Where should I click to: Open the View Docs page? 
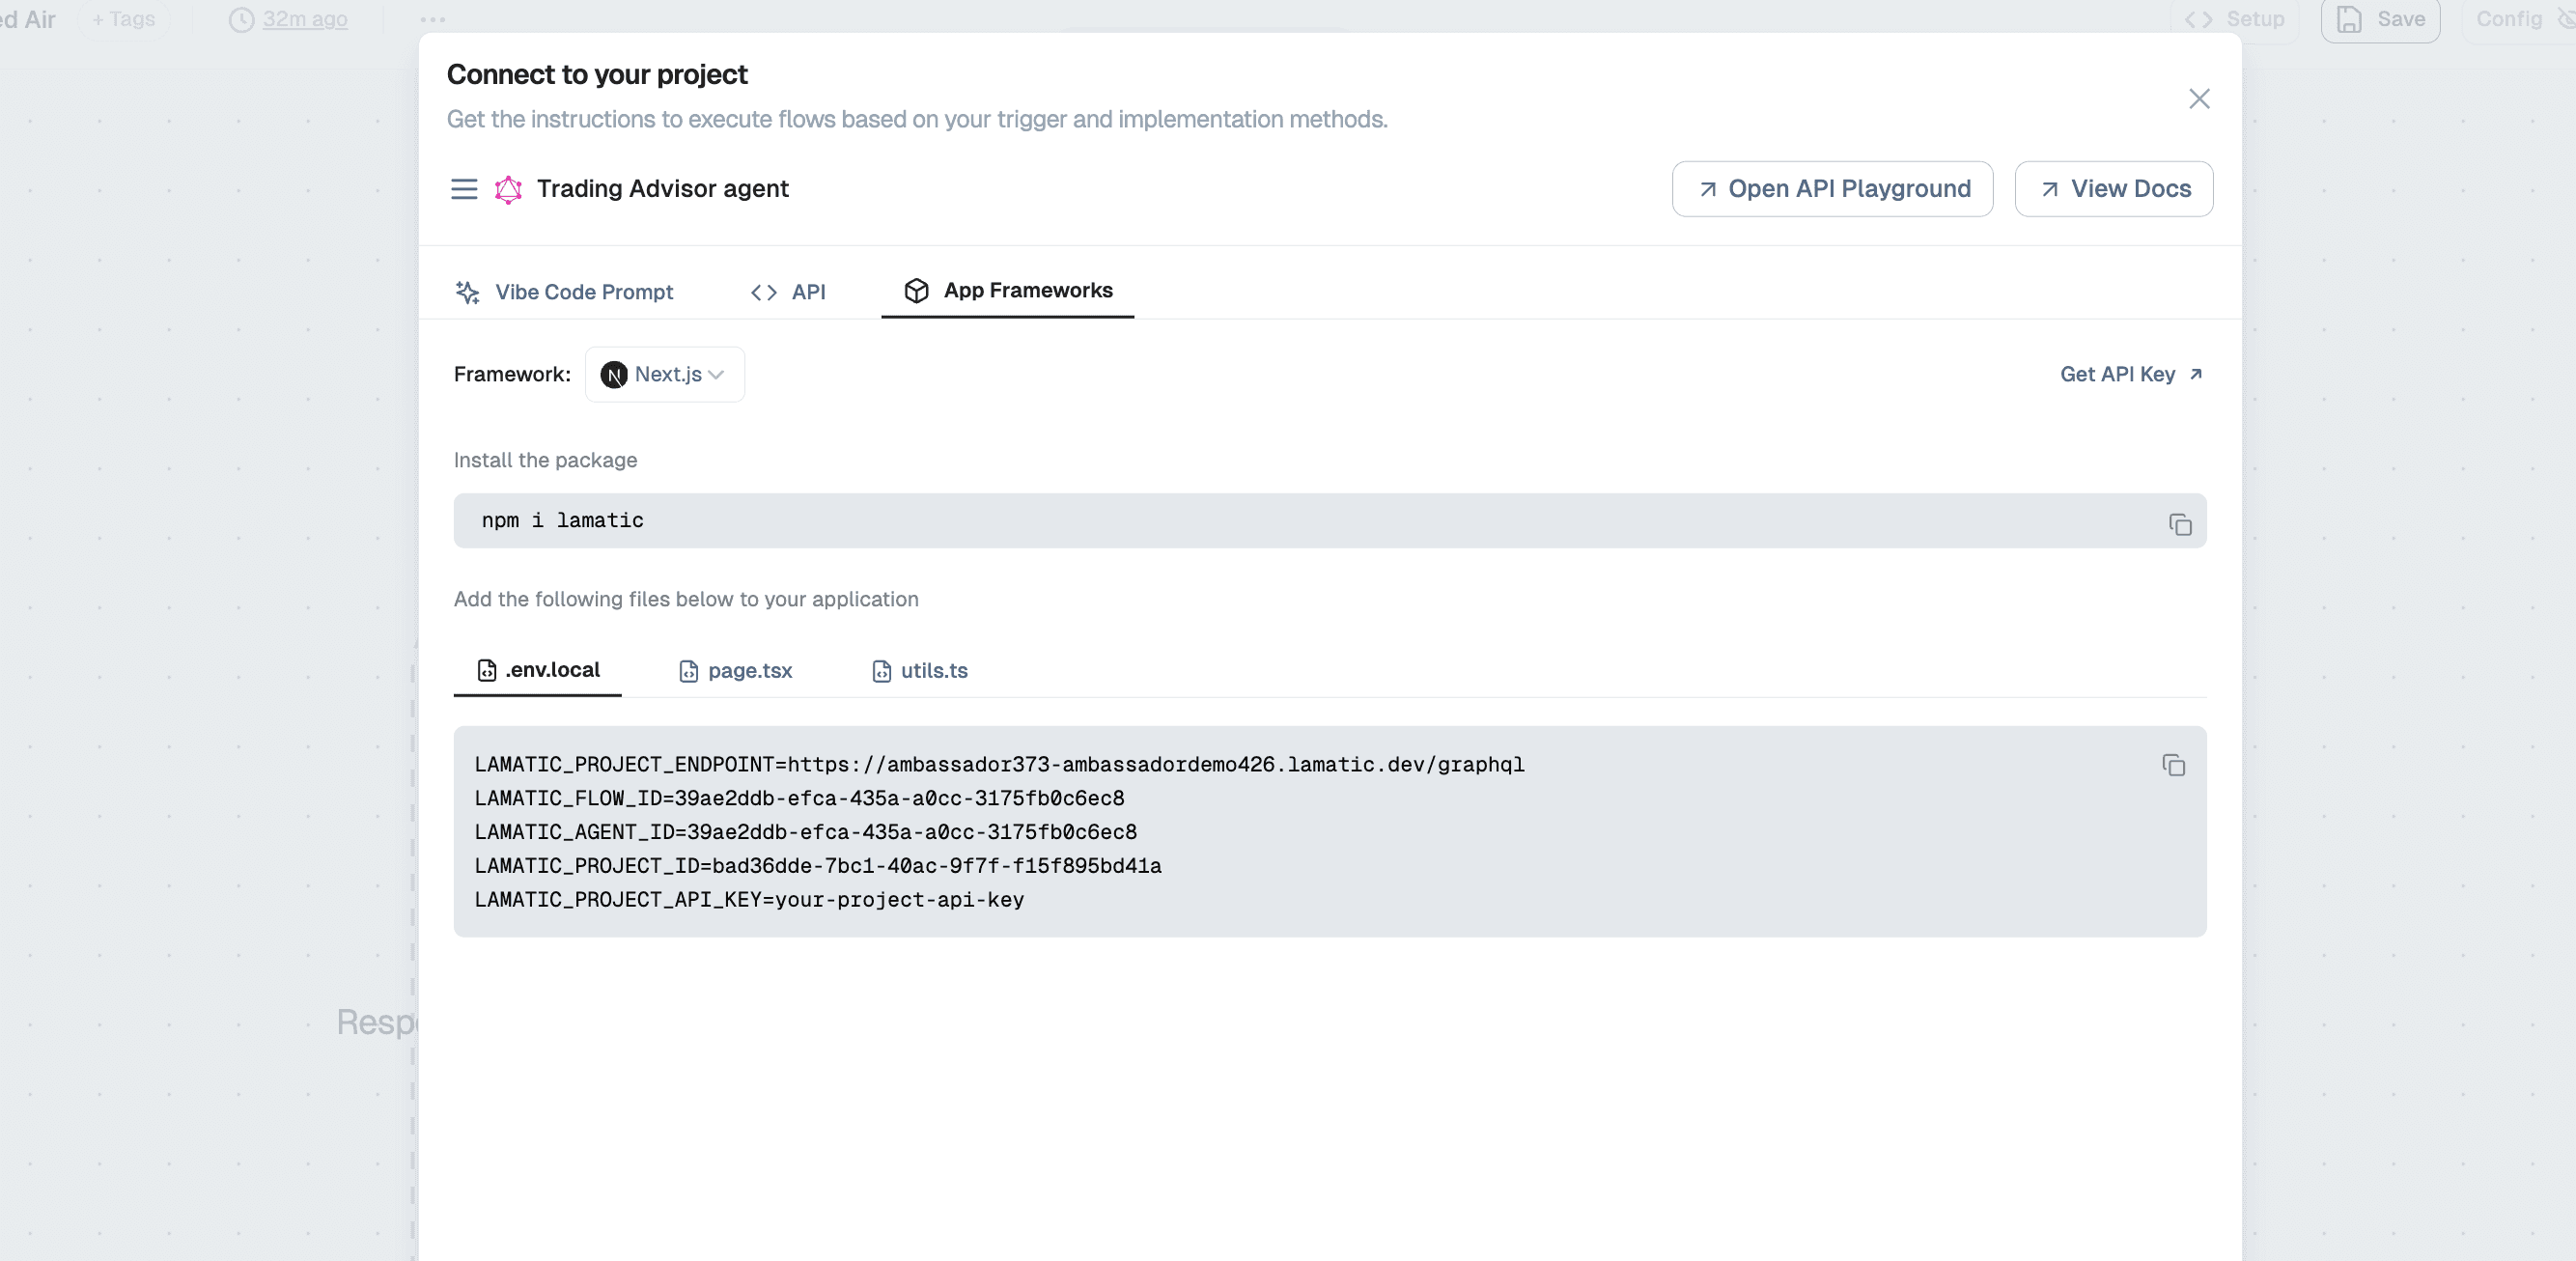pos(2114,189)
